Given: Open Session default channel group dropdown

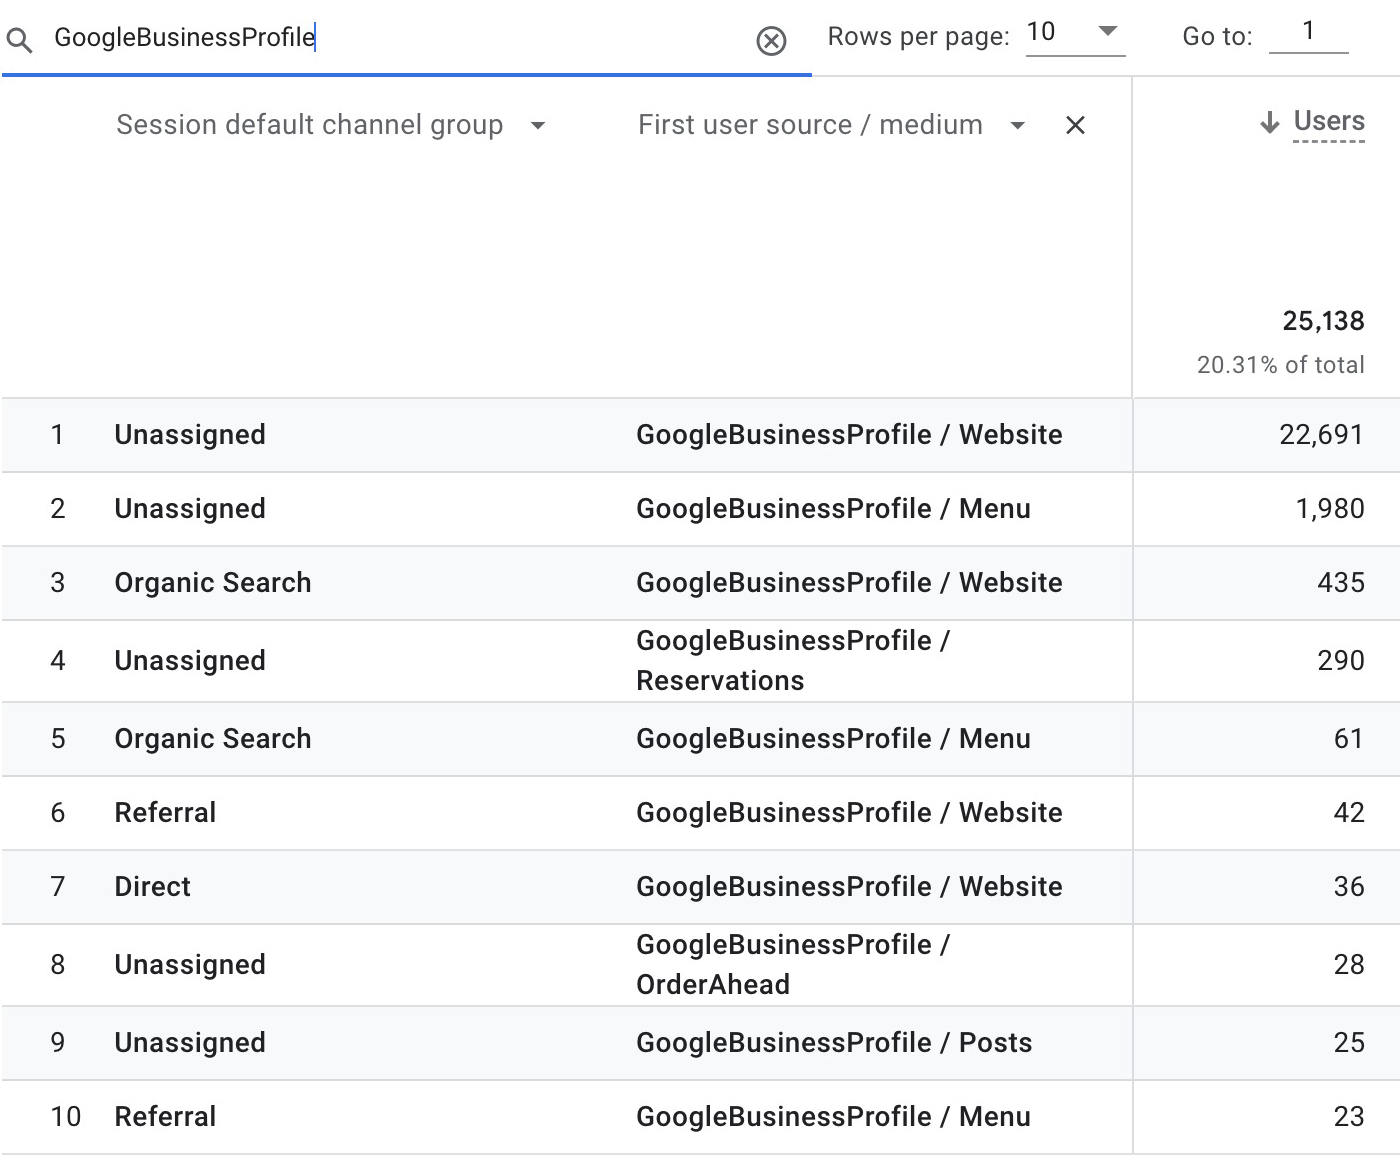Looking at the screenshot, I should [538, 126].
